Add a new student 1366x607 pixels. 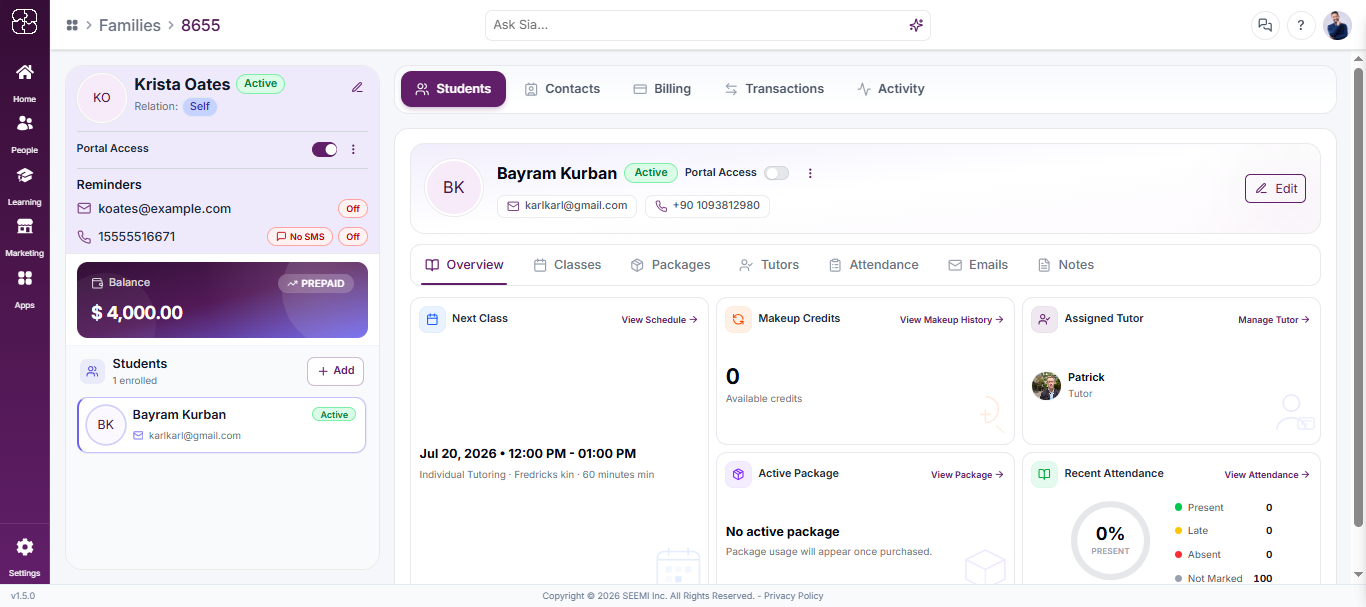pyautogui.click(x=335, y=371)
